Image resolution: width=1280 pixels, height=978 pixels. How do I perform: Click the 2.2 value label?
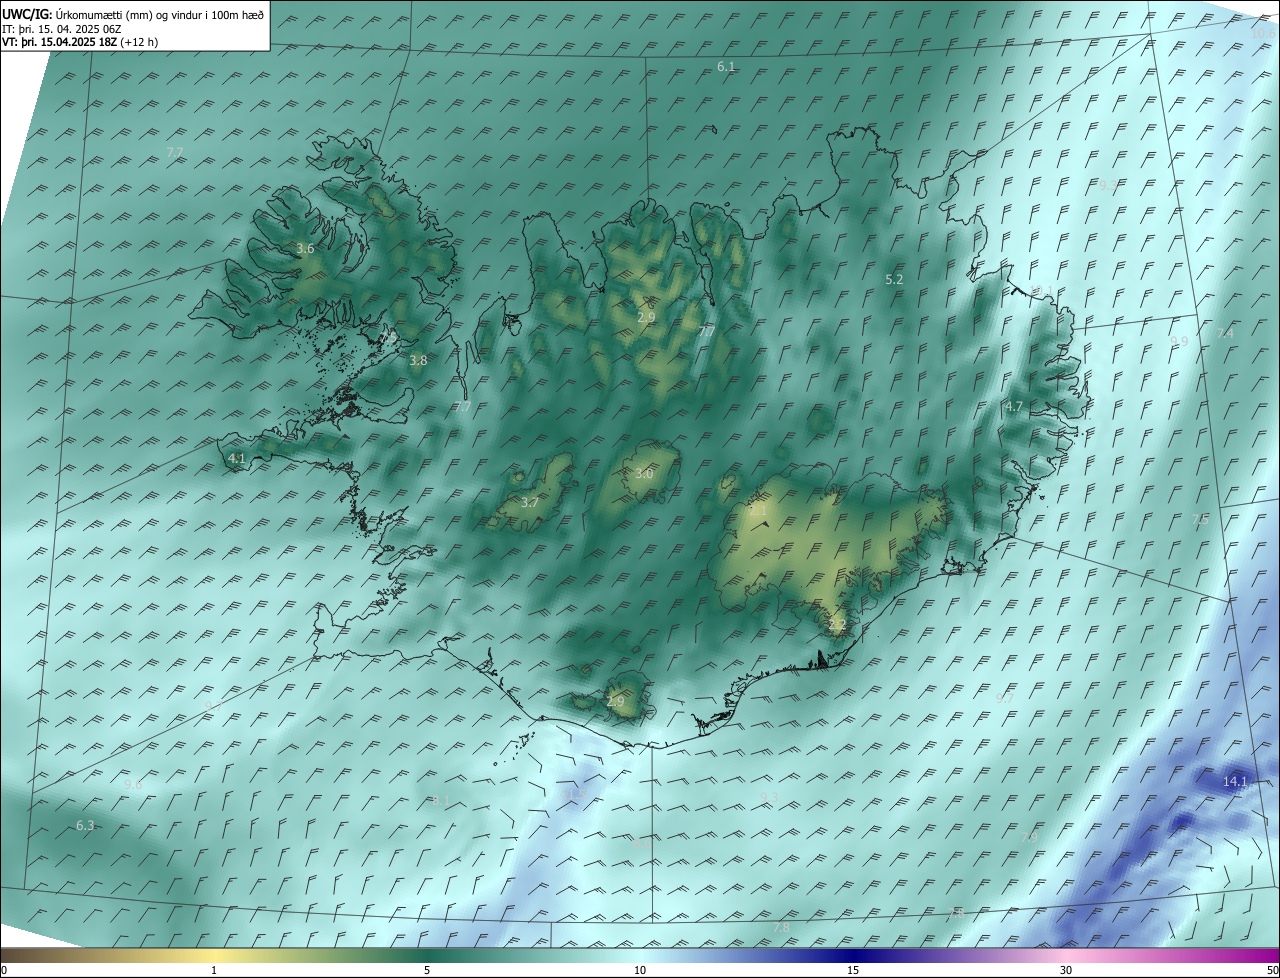pyautogui.click(x=837, y=625)
